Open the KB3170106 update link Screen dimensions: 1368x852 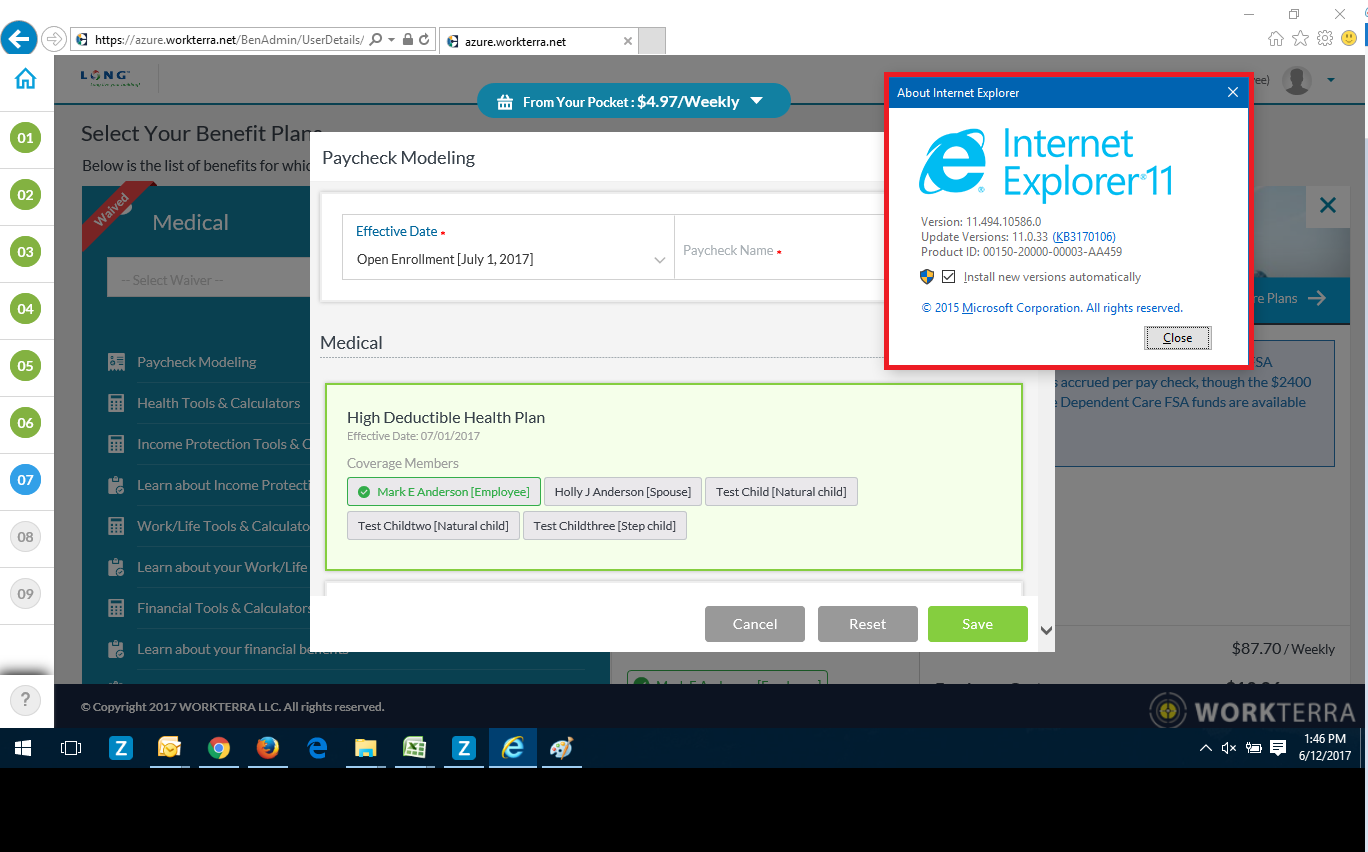[1084, 237]
